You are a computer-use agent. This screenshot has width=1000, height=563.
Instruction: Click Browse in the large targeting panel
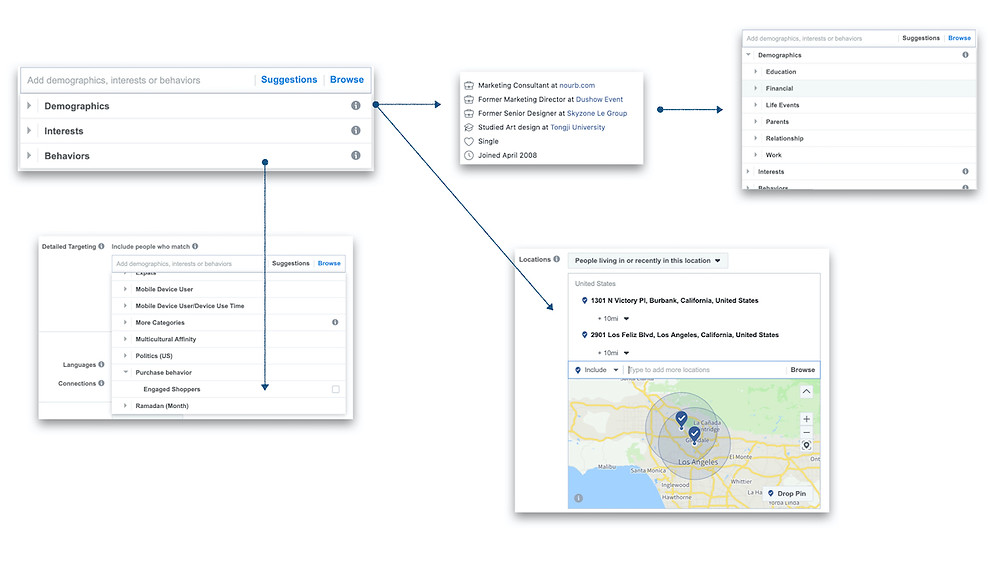[347, 80]
